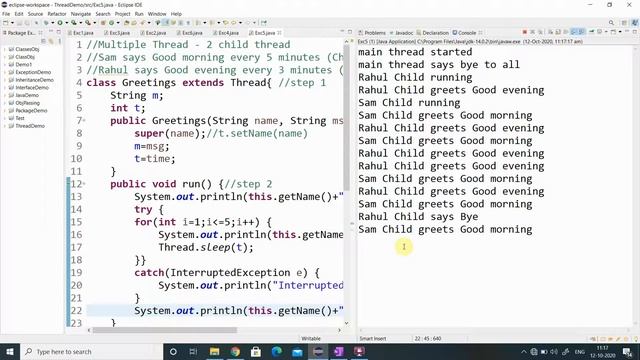This screenshot has width=640, height=360.
Task: Open Eclipse quick access search magnifier
Action: coord(611,22)
